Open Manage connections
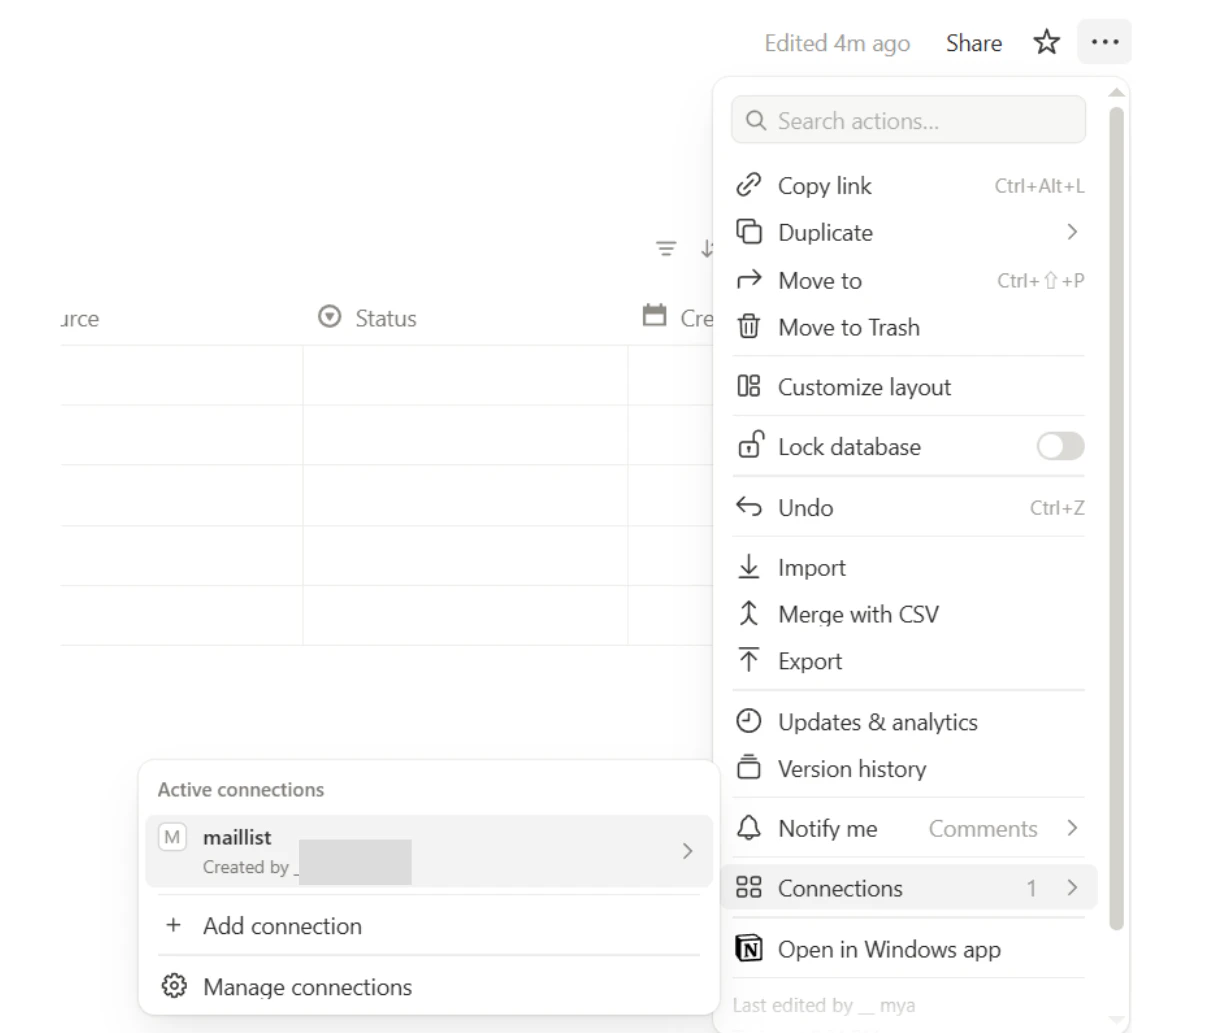 tap(429, 987)
